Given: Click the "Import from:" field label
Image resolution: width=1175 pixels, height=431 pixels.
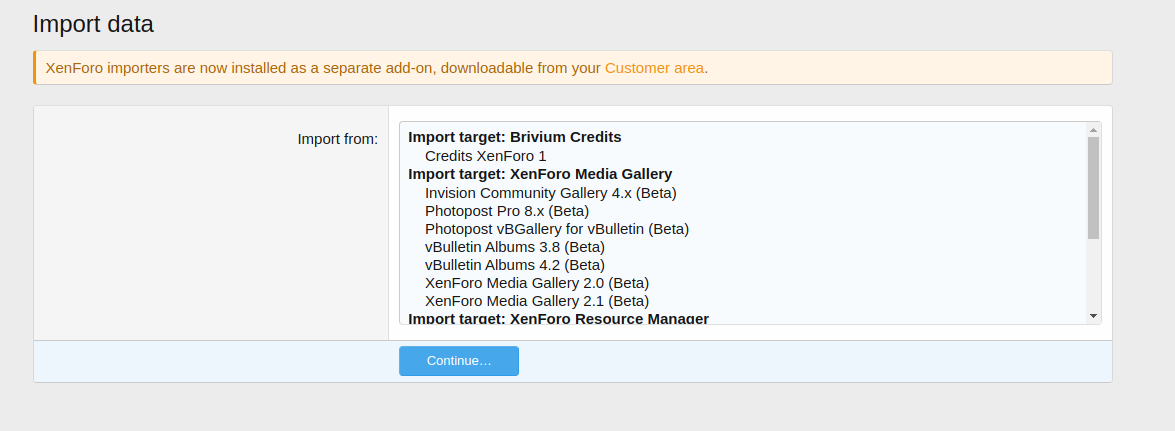Looking at the screenshot, I should (337, 138).
